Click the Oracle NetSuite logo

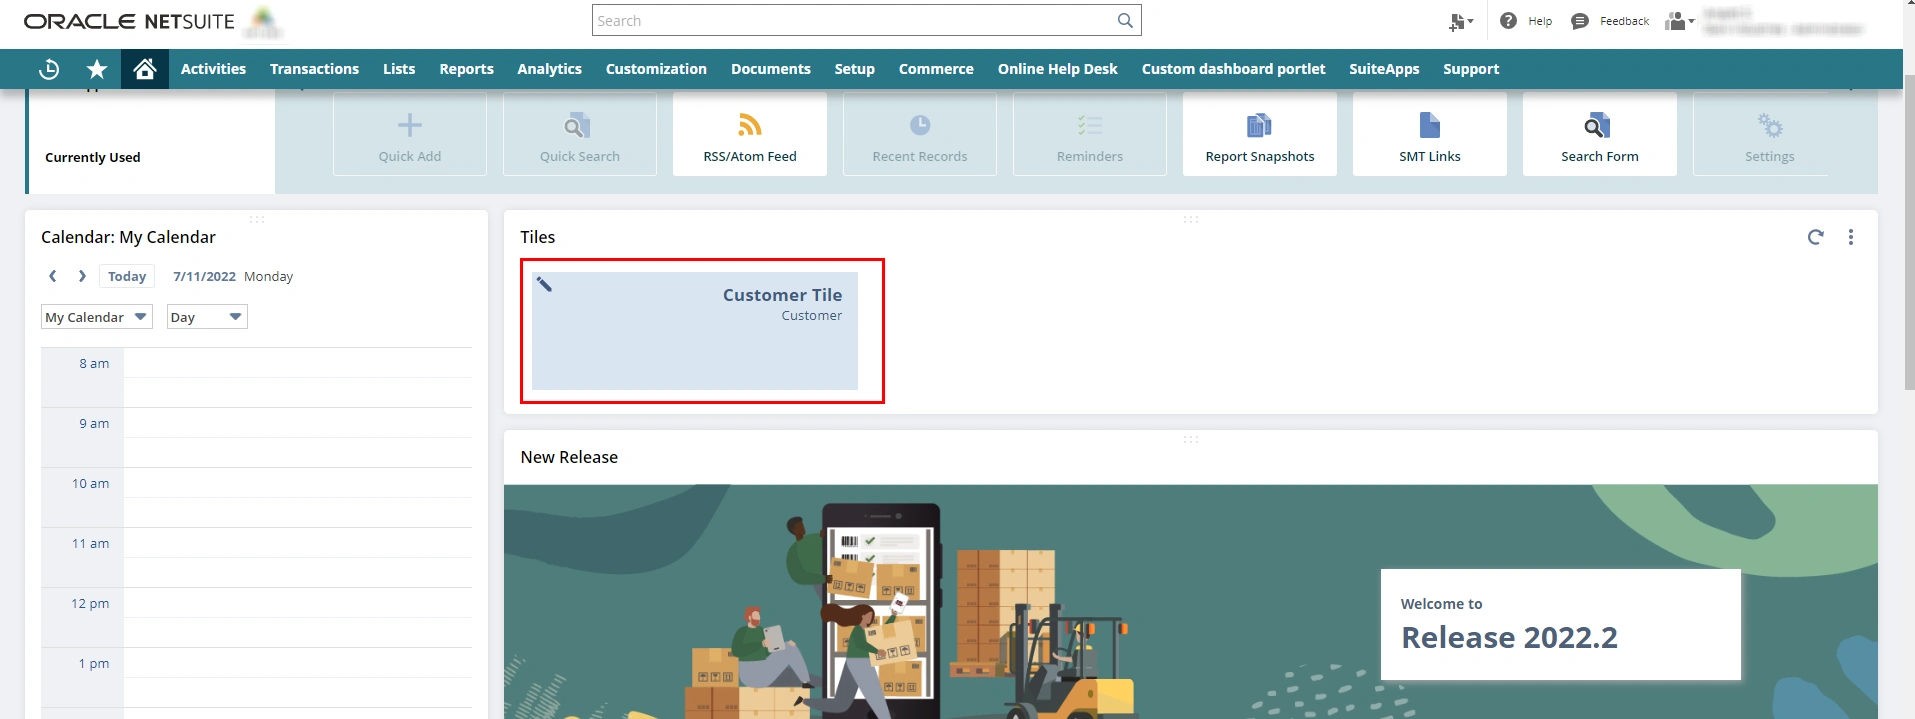click(x=129, y=21)
